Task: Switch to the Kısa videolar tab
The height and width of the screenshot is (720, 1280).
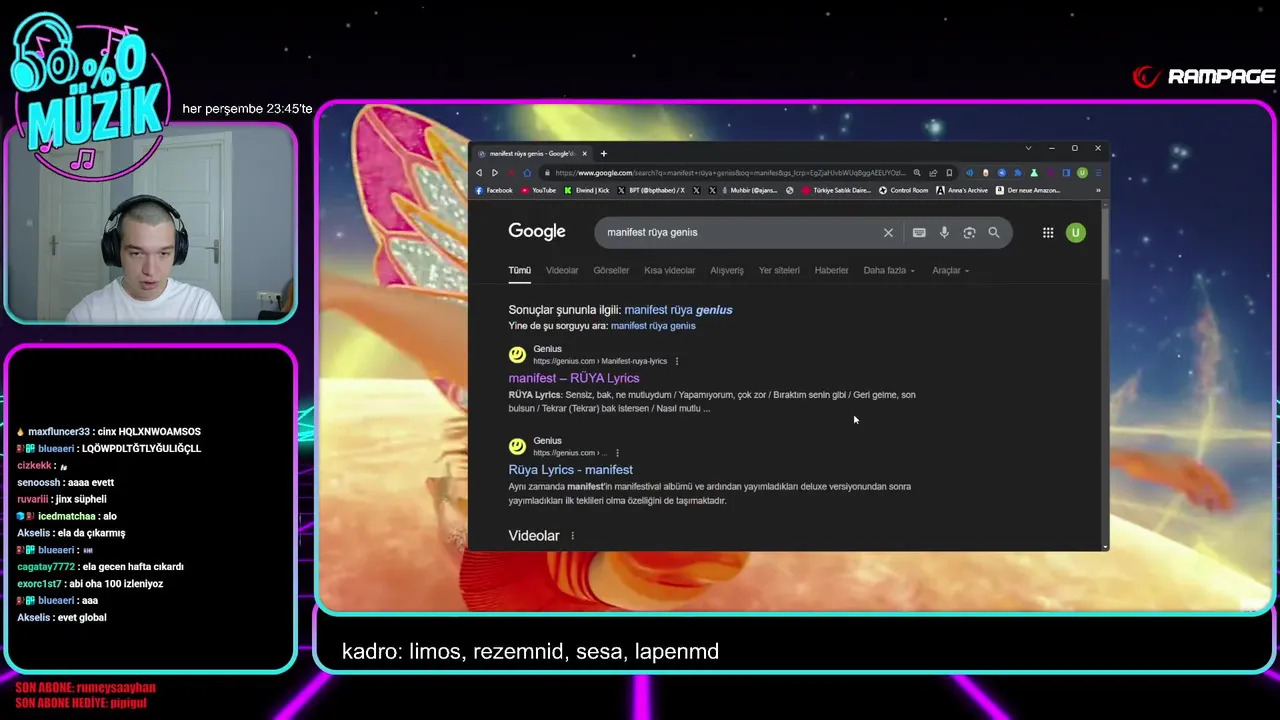Action: (670, 270)
